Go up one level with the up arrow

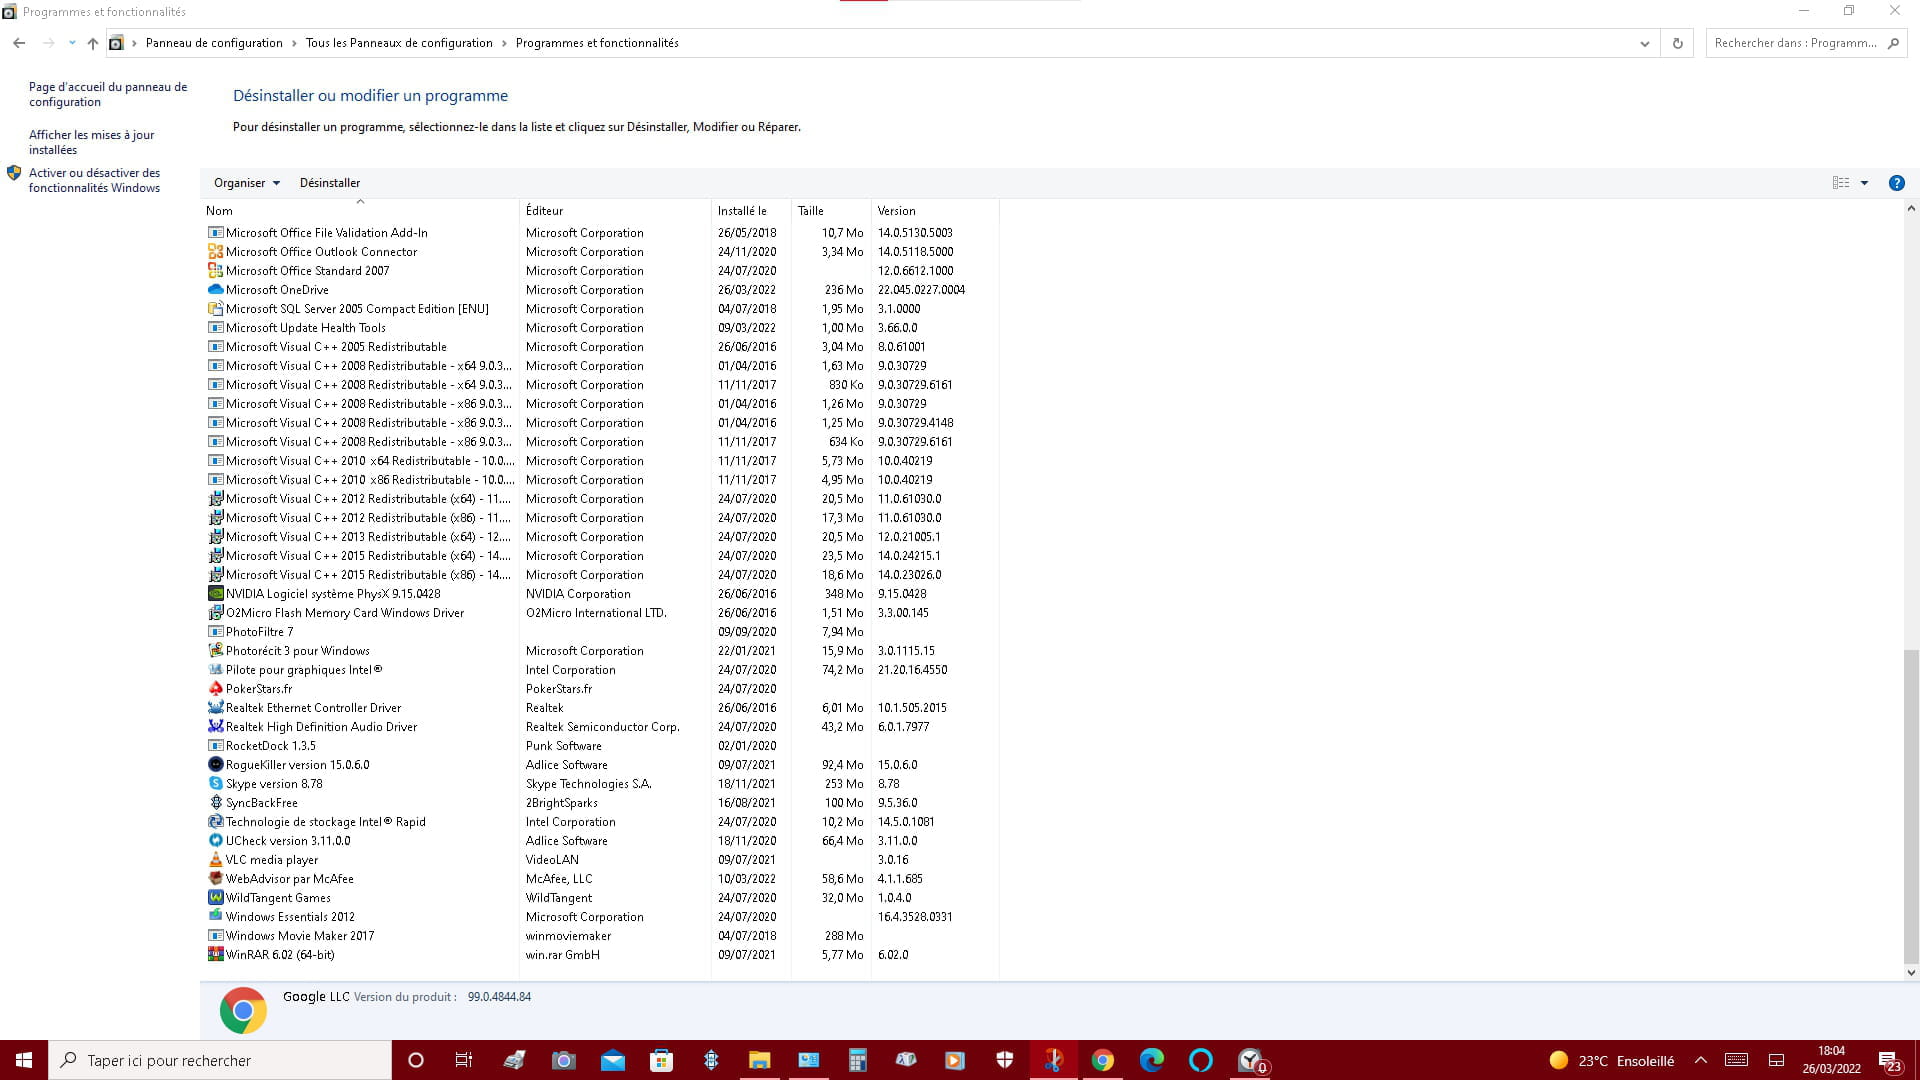(92, 43)
